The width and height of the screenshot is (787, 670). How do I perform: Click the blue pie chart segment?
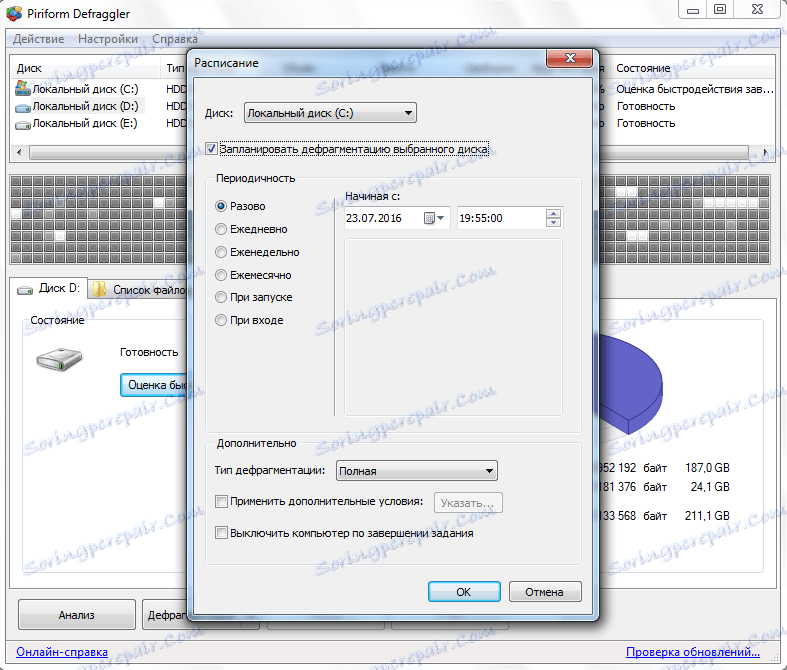(x=632, y=384)
